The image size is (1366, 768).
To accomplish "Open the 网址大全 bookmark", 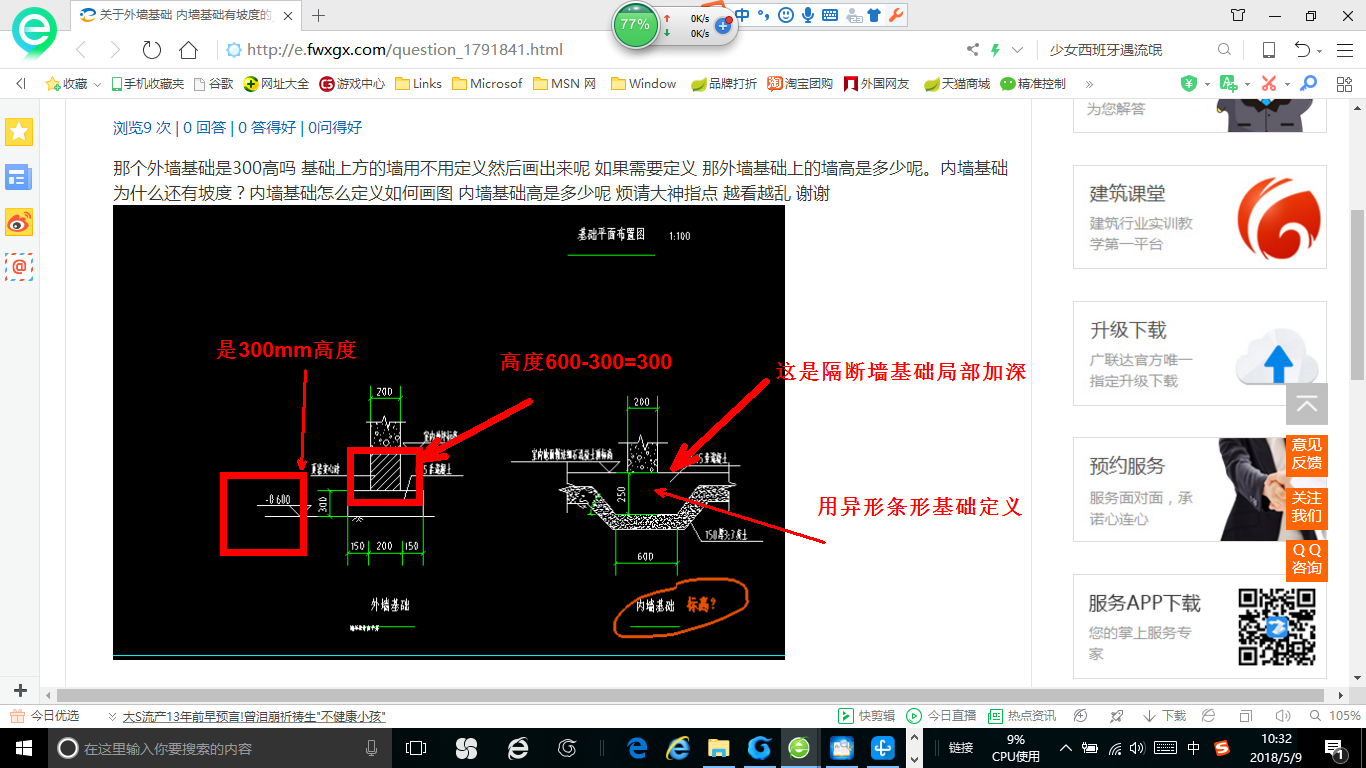I will click(277, 84).
